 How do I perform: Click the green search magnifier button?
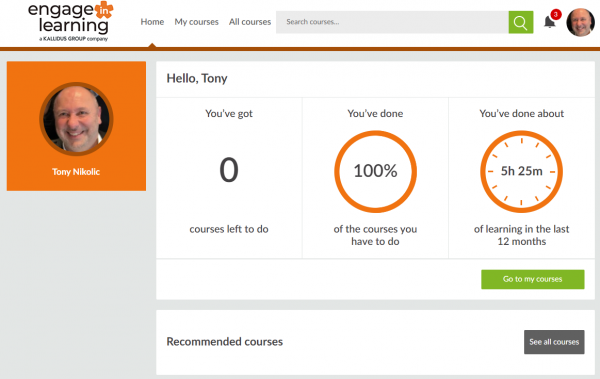[520, 22]
